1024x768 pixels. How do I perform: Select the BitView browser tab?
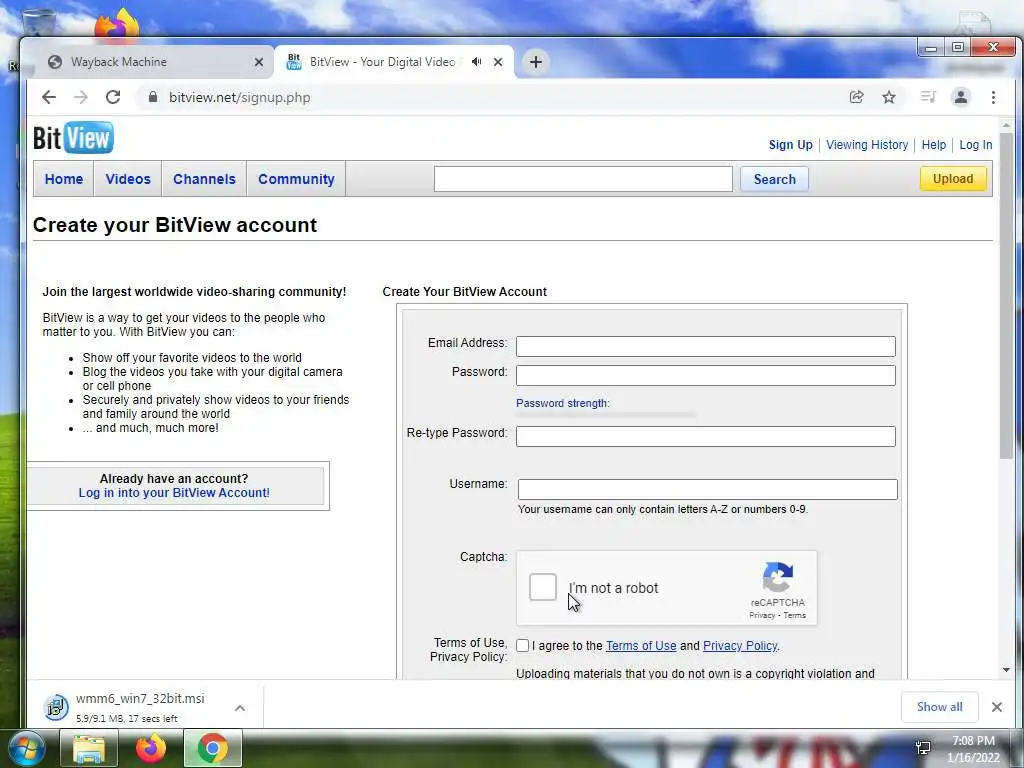392,62
